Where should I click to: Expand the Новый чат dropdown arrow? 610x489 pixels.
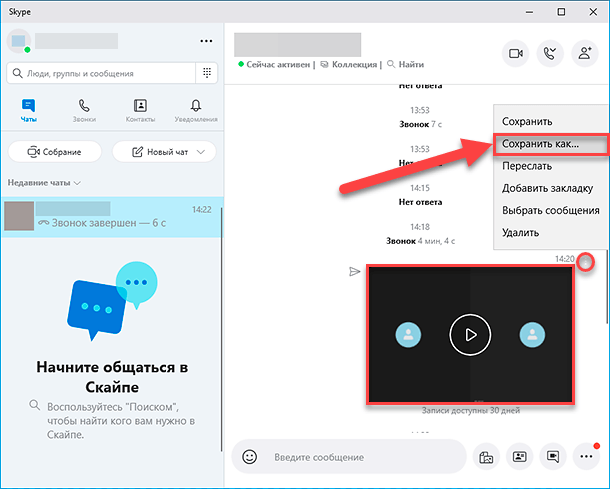tap(201, 152)
